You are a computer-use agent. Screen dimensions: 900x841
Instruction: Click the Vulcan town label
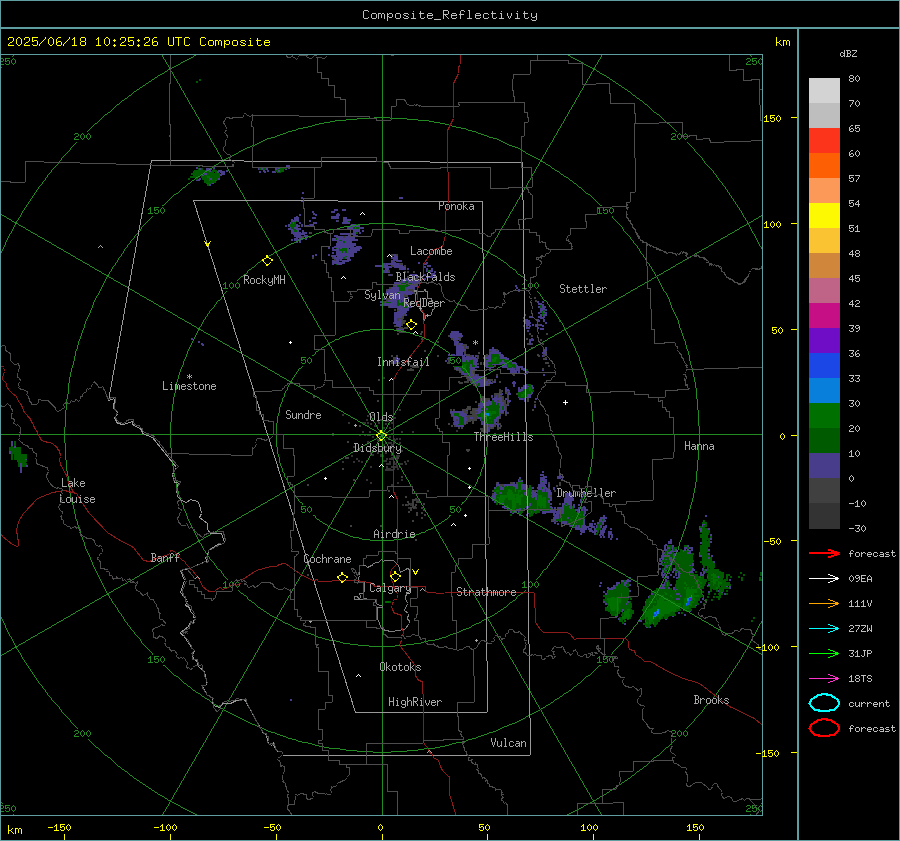point(508,743)
